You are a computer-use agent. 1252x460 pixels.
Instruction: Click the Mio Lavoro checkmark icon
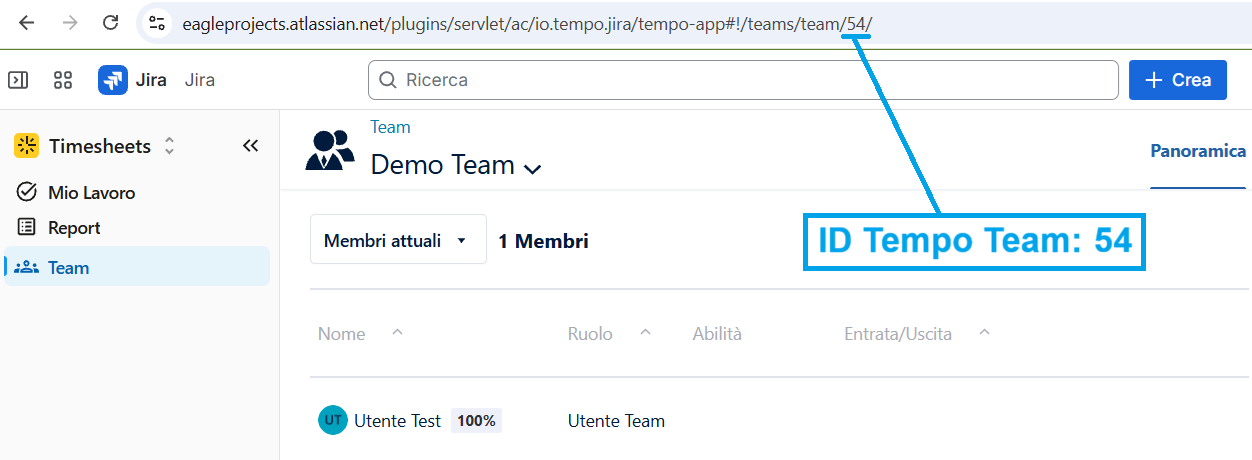pyautogui.click(x=28, y=192)
